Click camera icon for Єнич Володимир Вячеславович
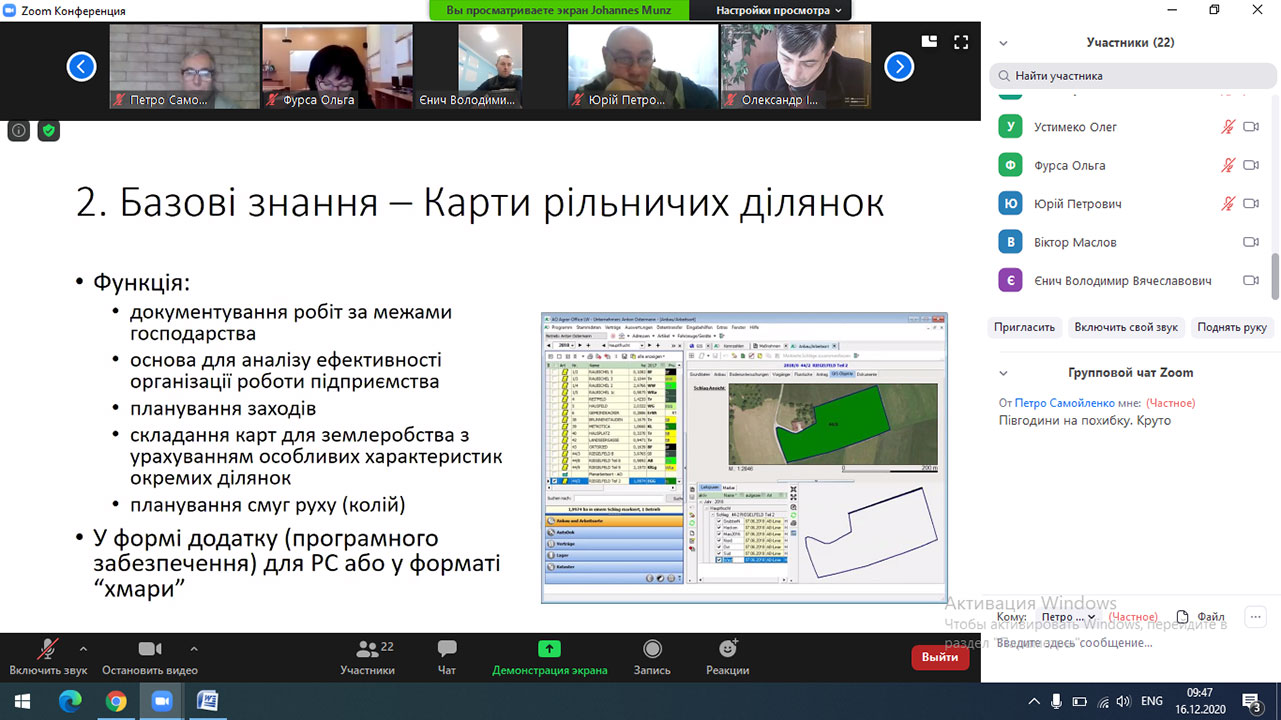 coord(1251,281)
